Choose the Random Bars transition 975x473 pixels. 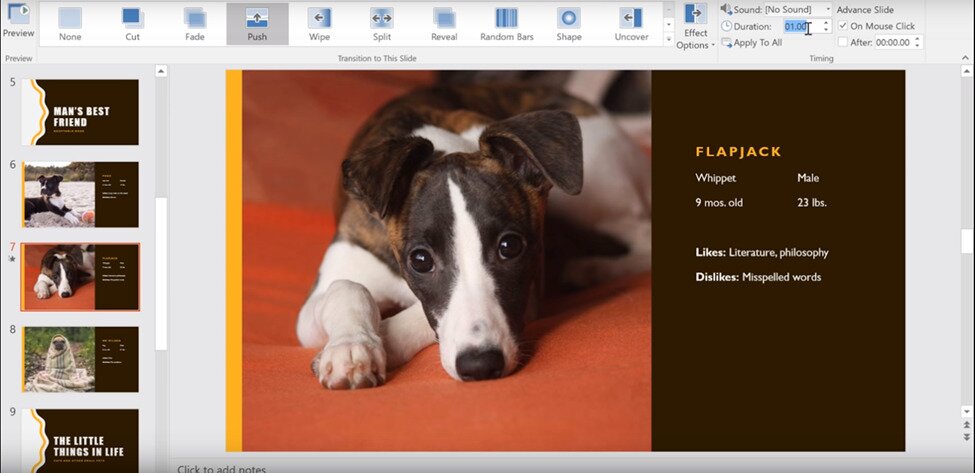(507, 23)
